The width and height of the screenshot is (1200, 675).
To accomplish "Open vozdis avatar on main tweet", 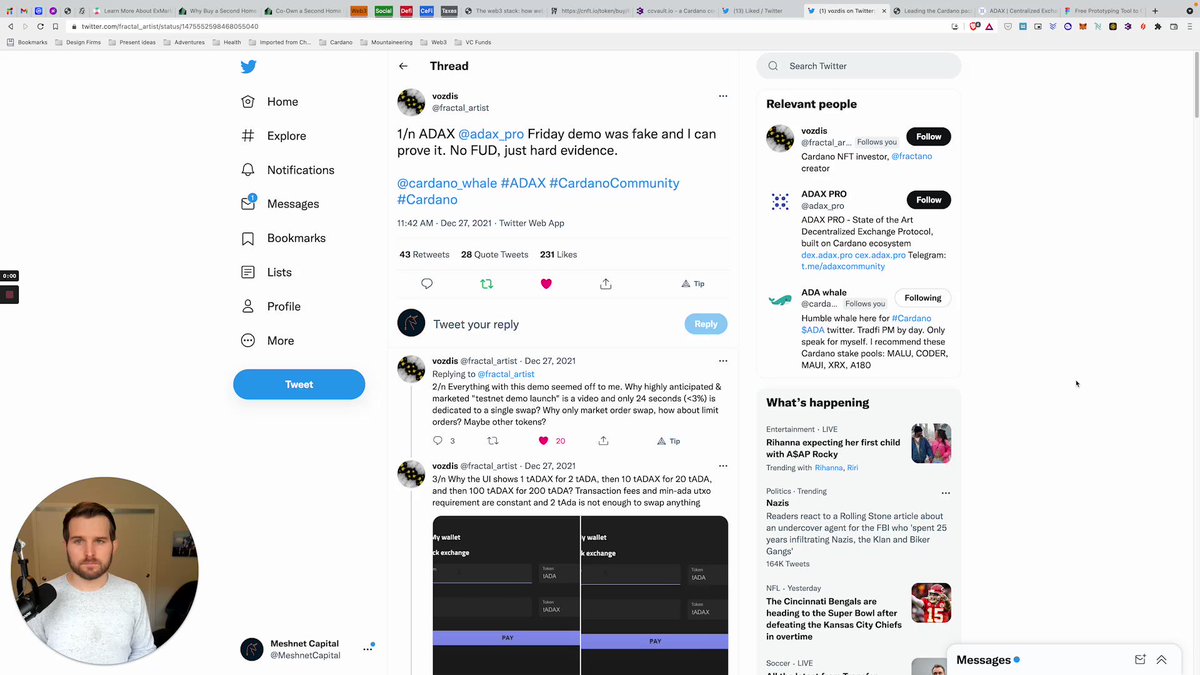I will [x=411, y=102].
